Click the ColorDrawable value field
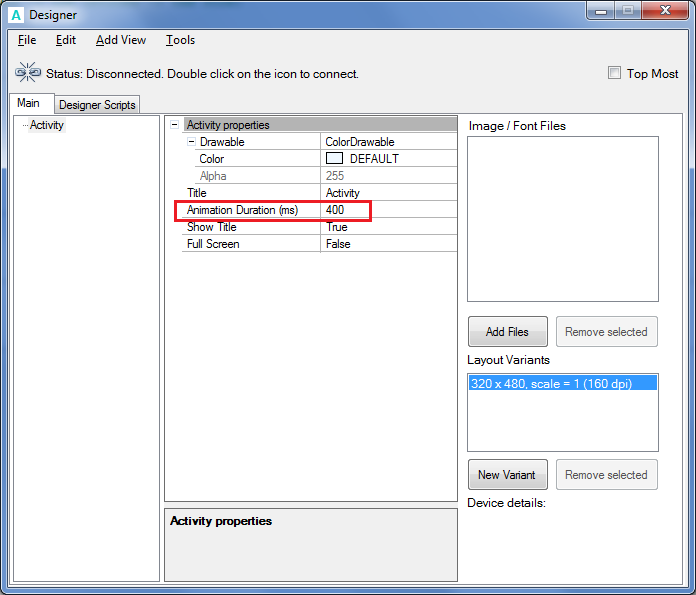 (x=388, y=142)
